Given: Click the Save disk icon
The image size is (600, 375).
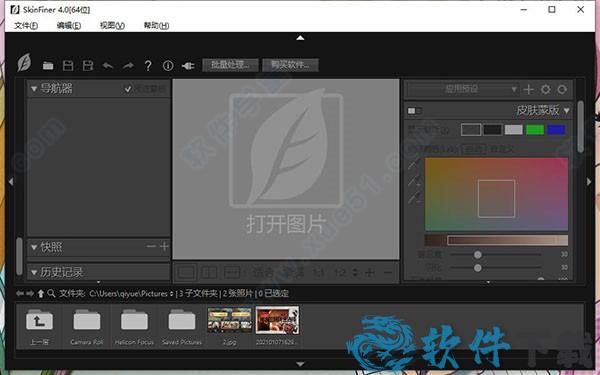Looking at the screenshot, I should coord(68,66).
